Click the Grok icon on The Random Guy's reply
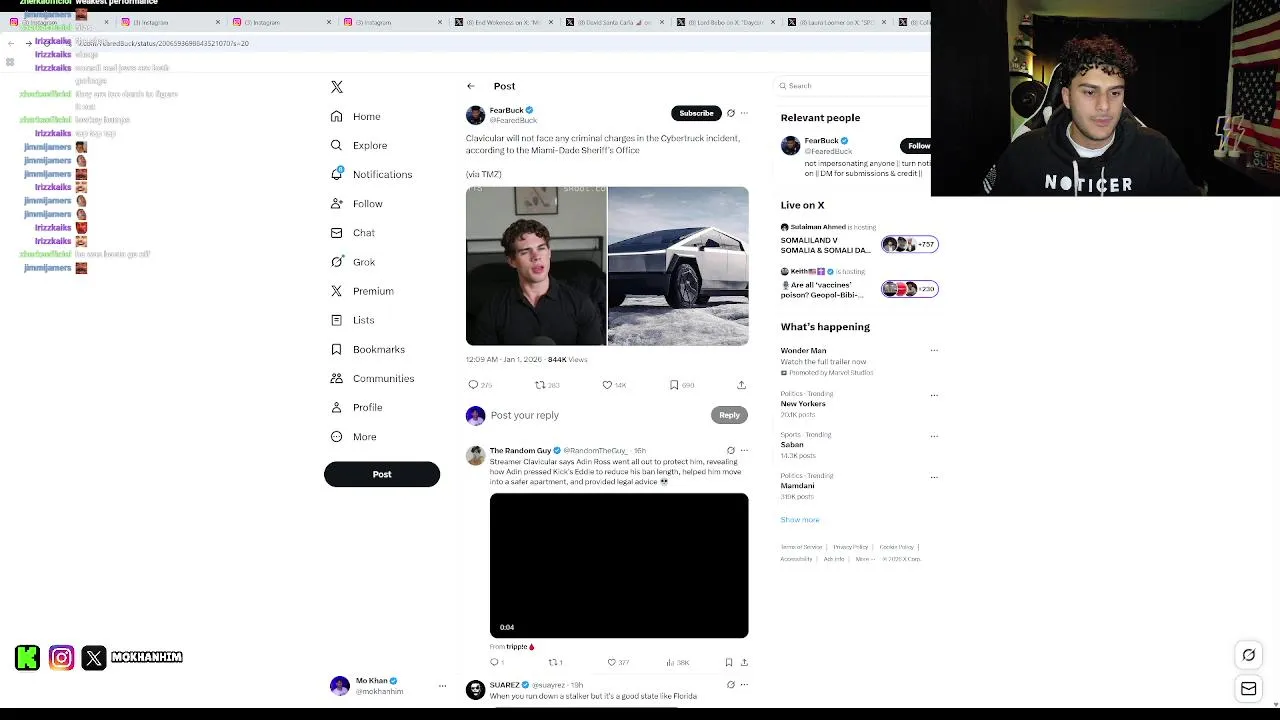The image size is (1280, 720). pyautogui.click(x=731, y=451)
